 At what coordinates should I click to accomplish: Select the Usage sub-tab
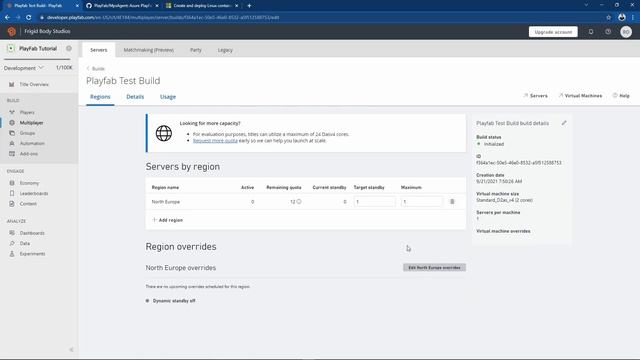point(168,97)
